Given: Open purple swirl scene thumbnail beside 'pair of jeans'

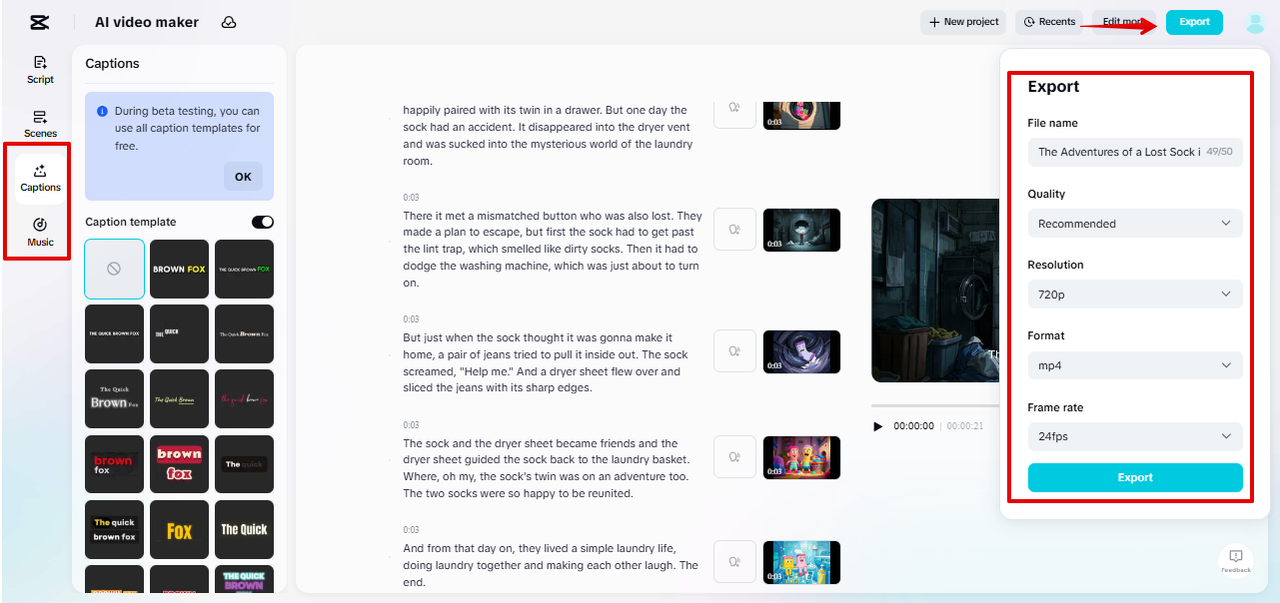Looking at the screenshot, I should pos(801,351).
